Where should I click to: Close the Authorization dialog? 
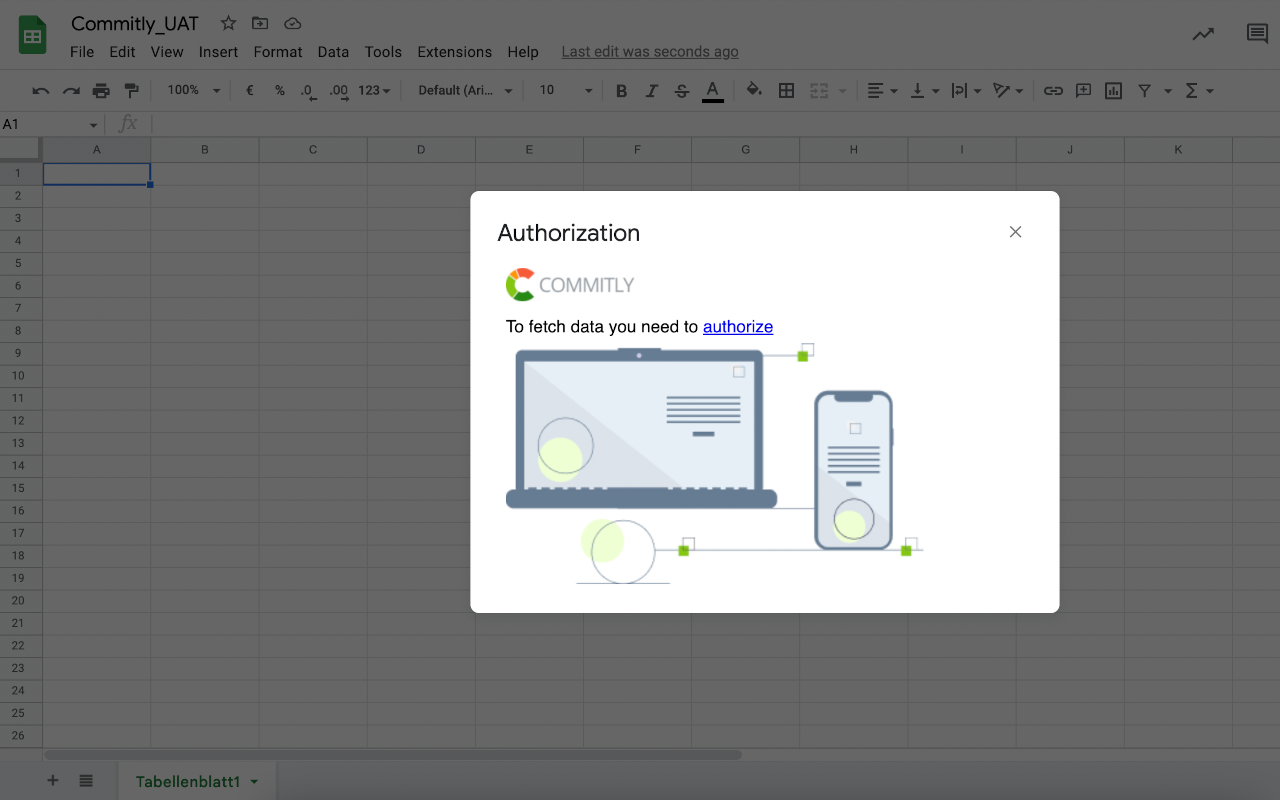tap(1015, 232)
